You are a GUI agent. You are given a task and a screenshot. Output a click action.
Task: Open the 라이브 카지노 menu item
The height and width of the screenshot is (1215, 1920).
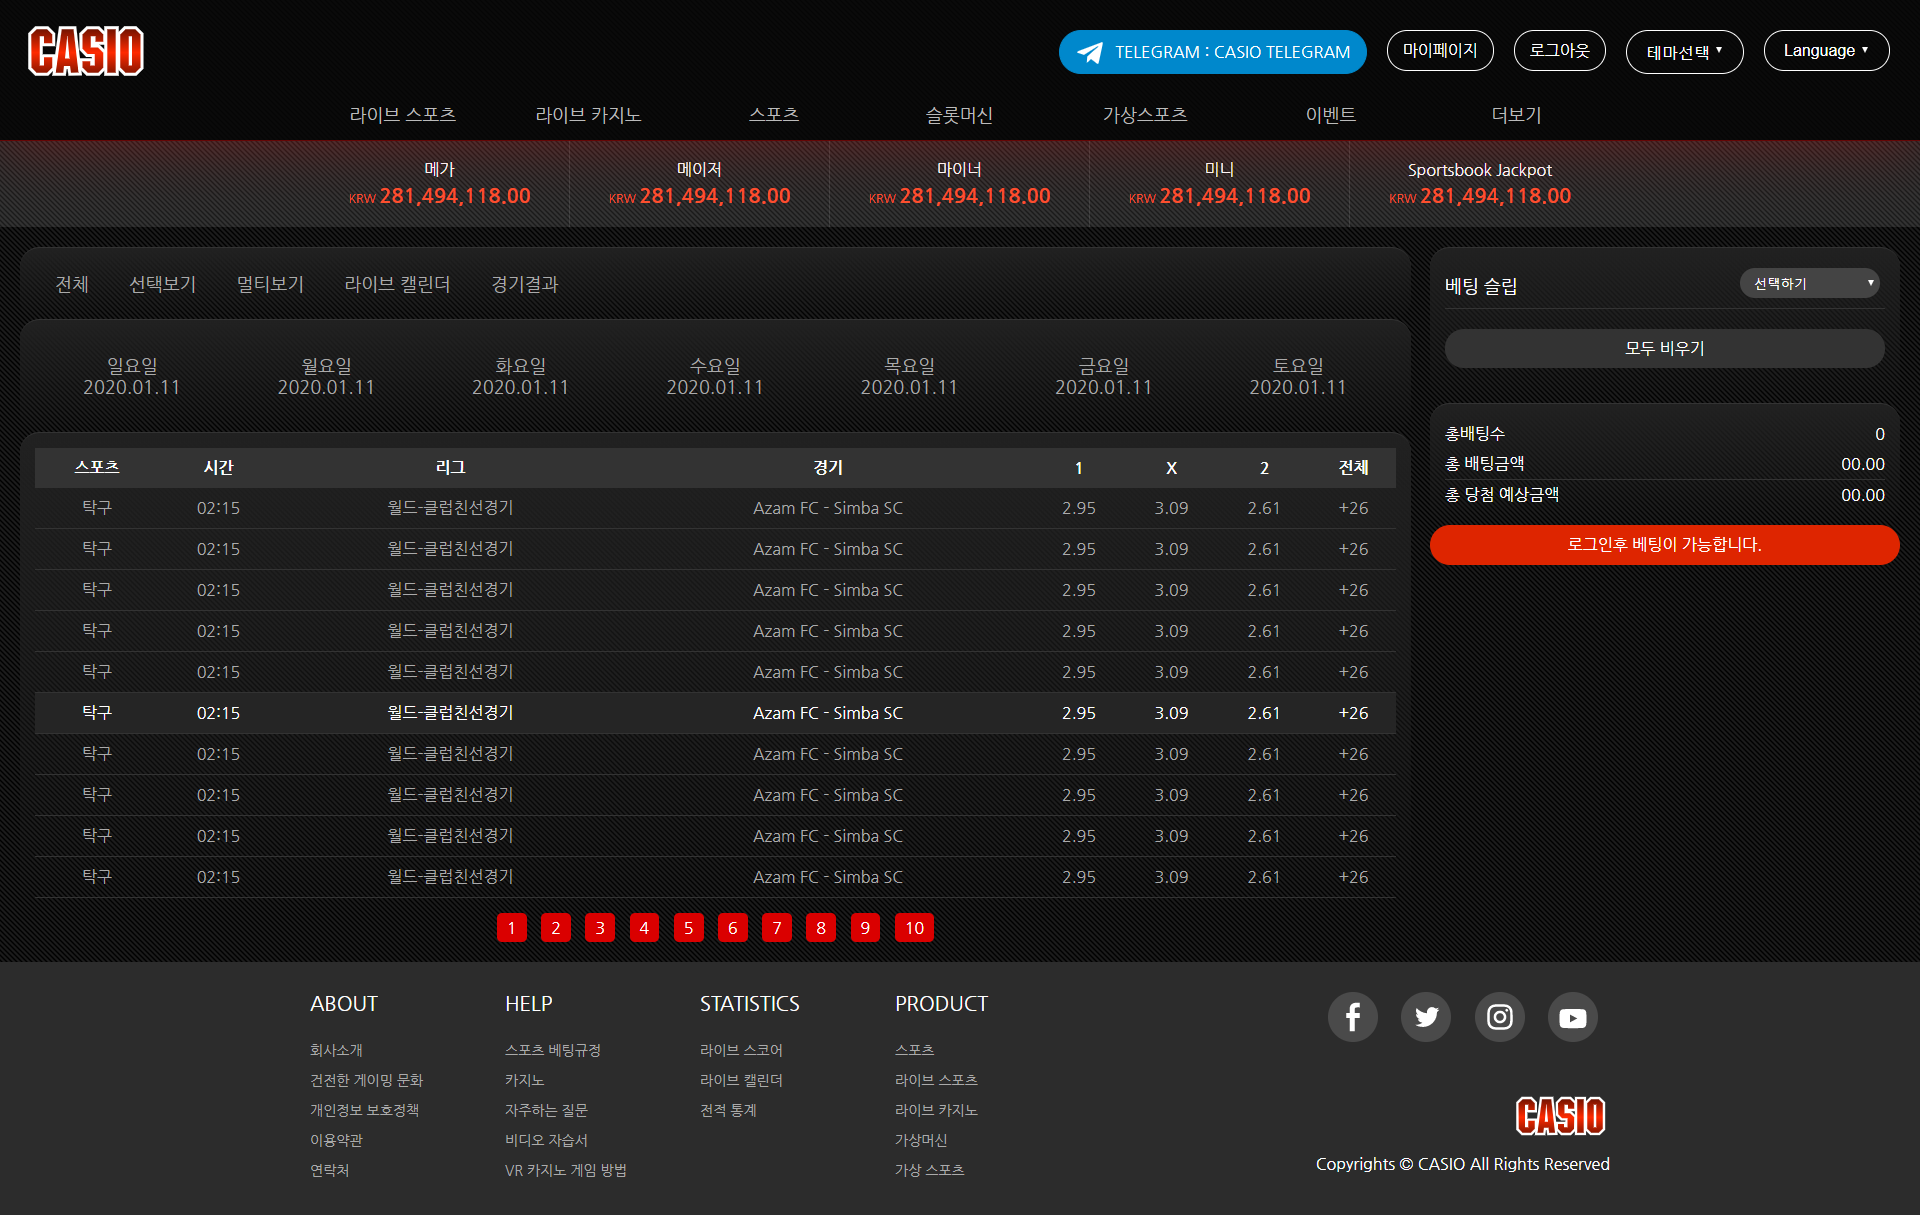(x=588, y=115)
